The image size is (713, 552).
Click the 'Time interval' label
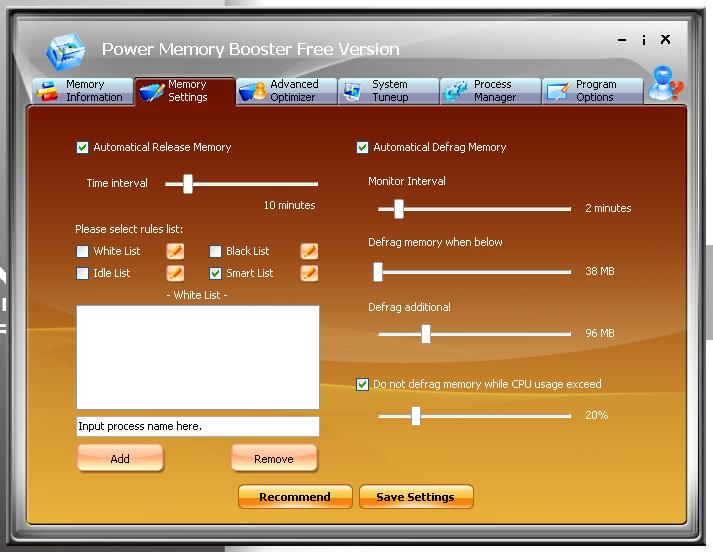point(117,183)
